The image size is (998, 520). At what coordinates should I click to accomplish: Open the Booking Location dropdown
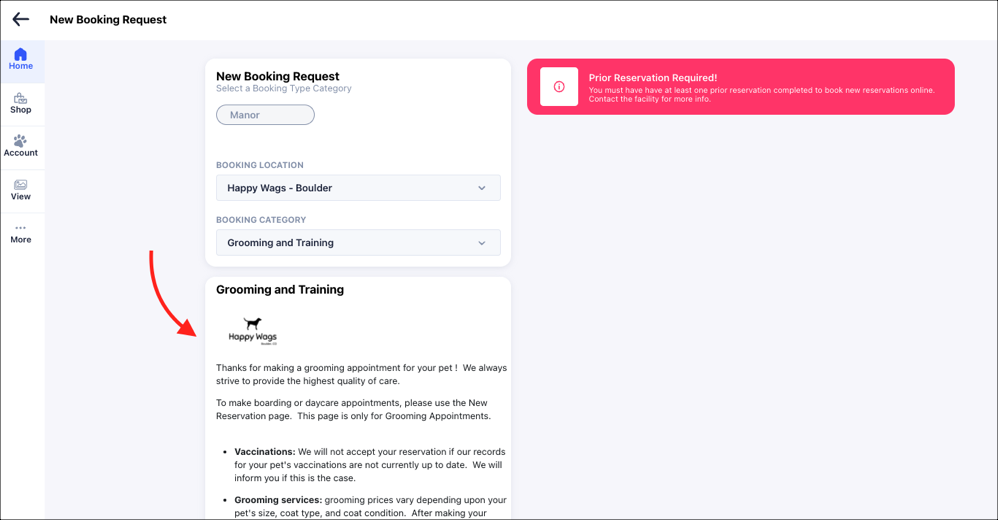358,188
